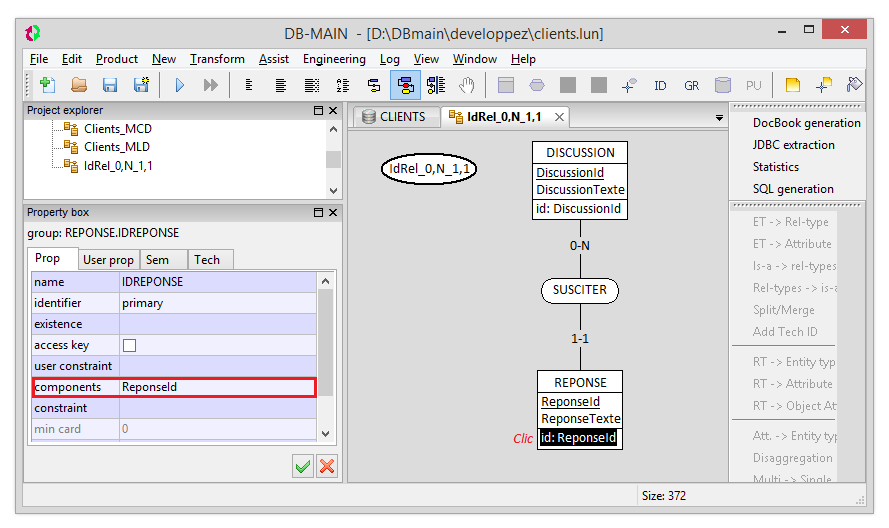Maximize the Project explorer panel
The height and width of the screenshot is (528, 889).
point(318,111)
